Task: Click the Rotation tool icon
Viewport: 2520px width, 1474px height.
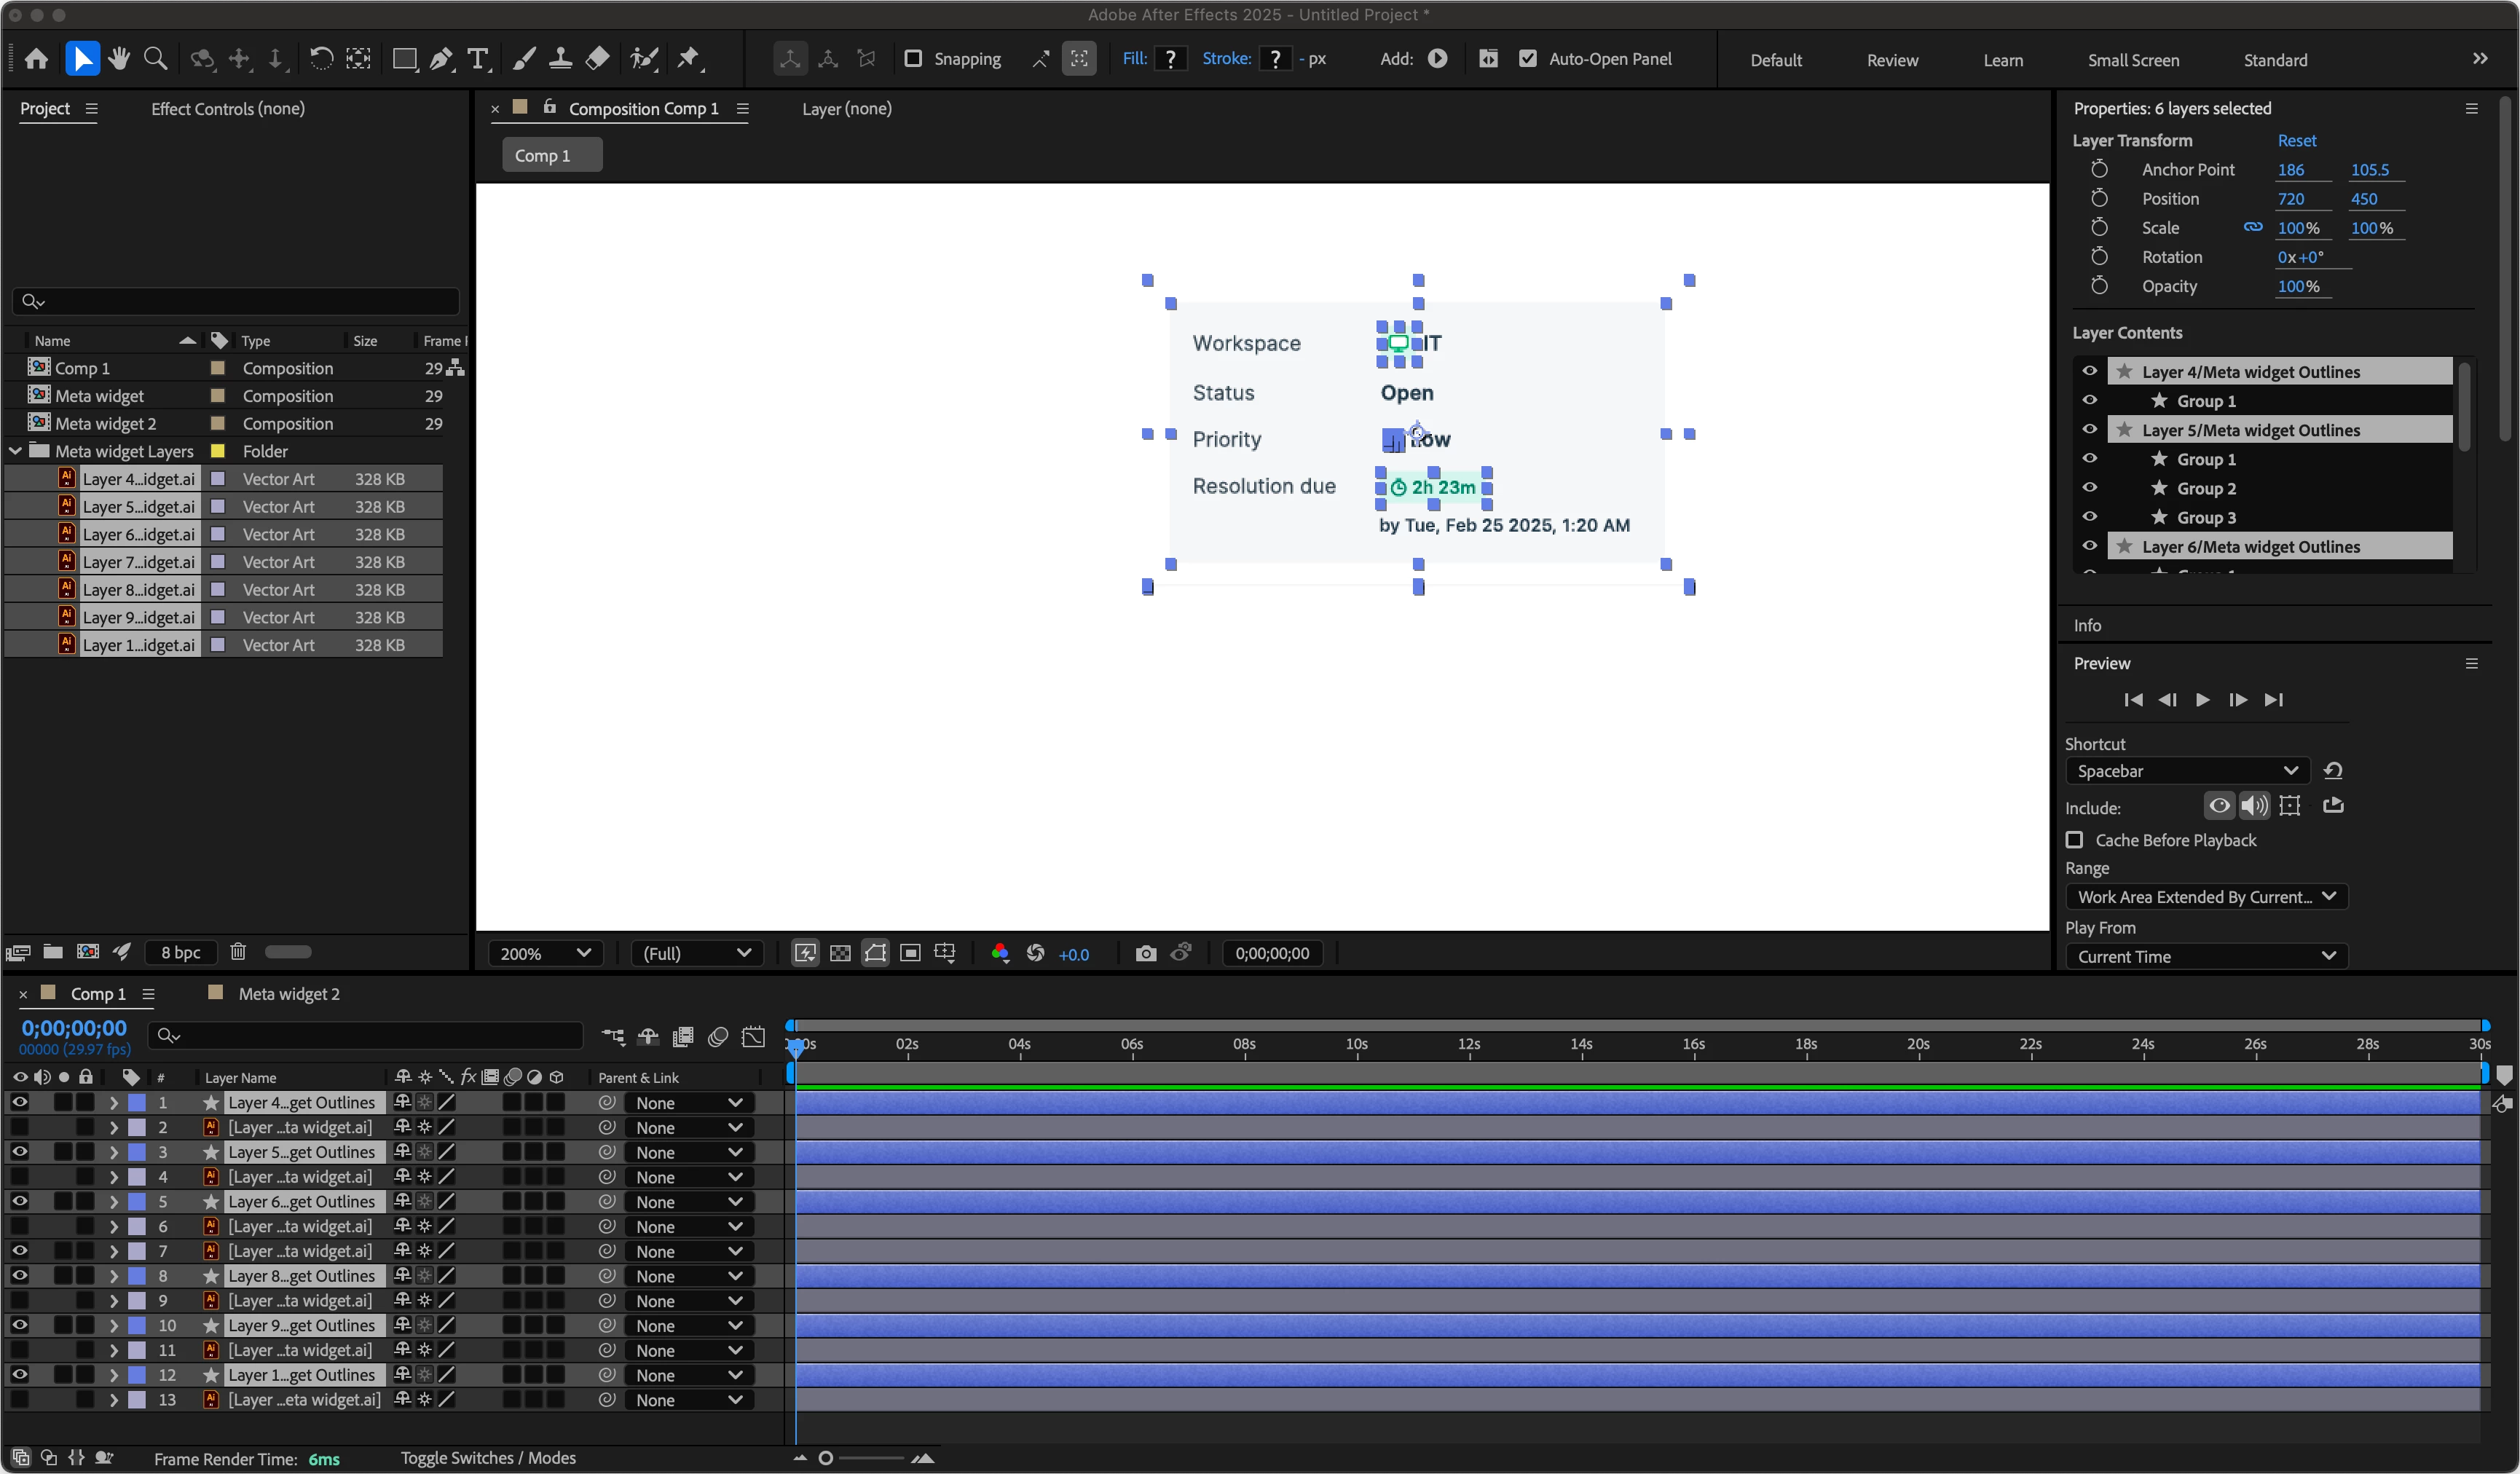Action: coord(321,59)
